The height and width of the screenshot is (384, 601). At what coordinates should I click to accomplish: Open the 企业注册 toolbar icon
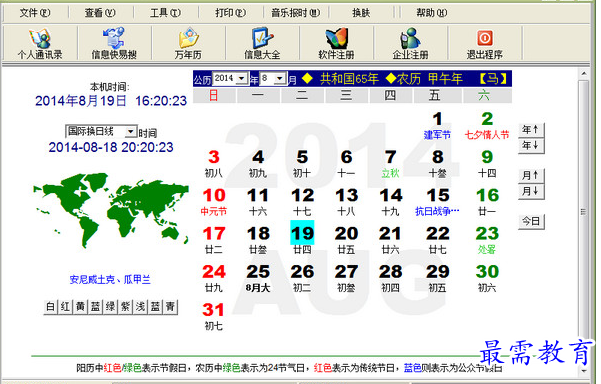[x=410, y=43]
